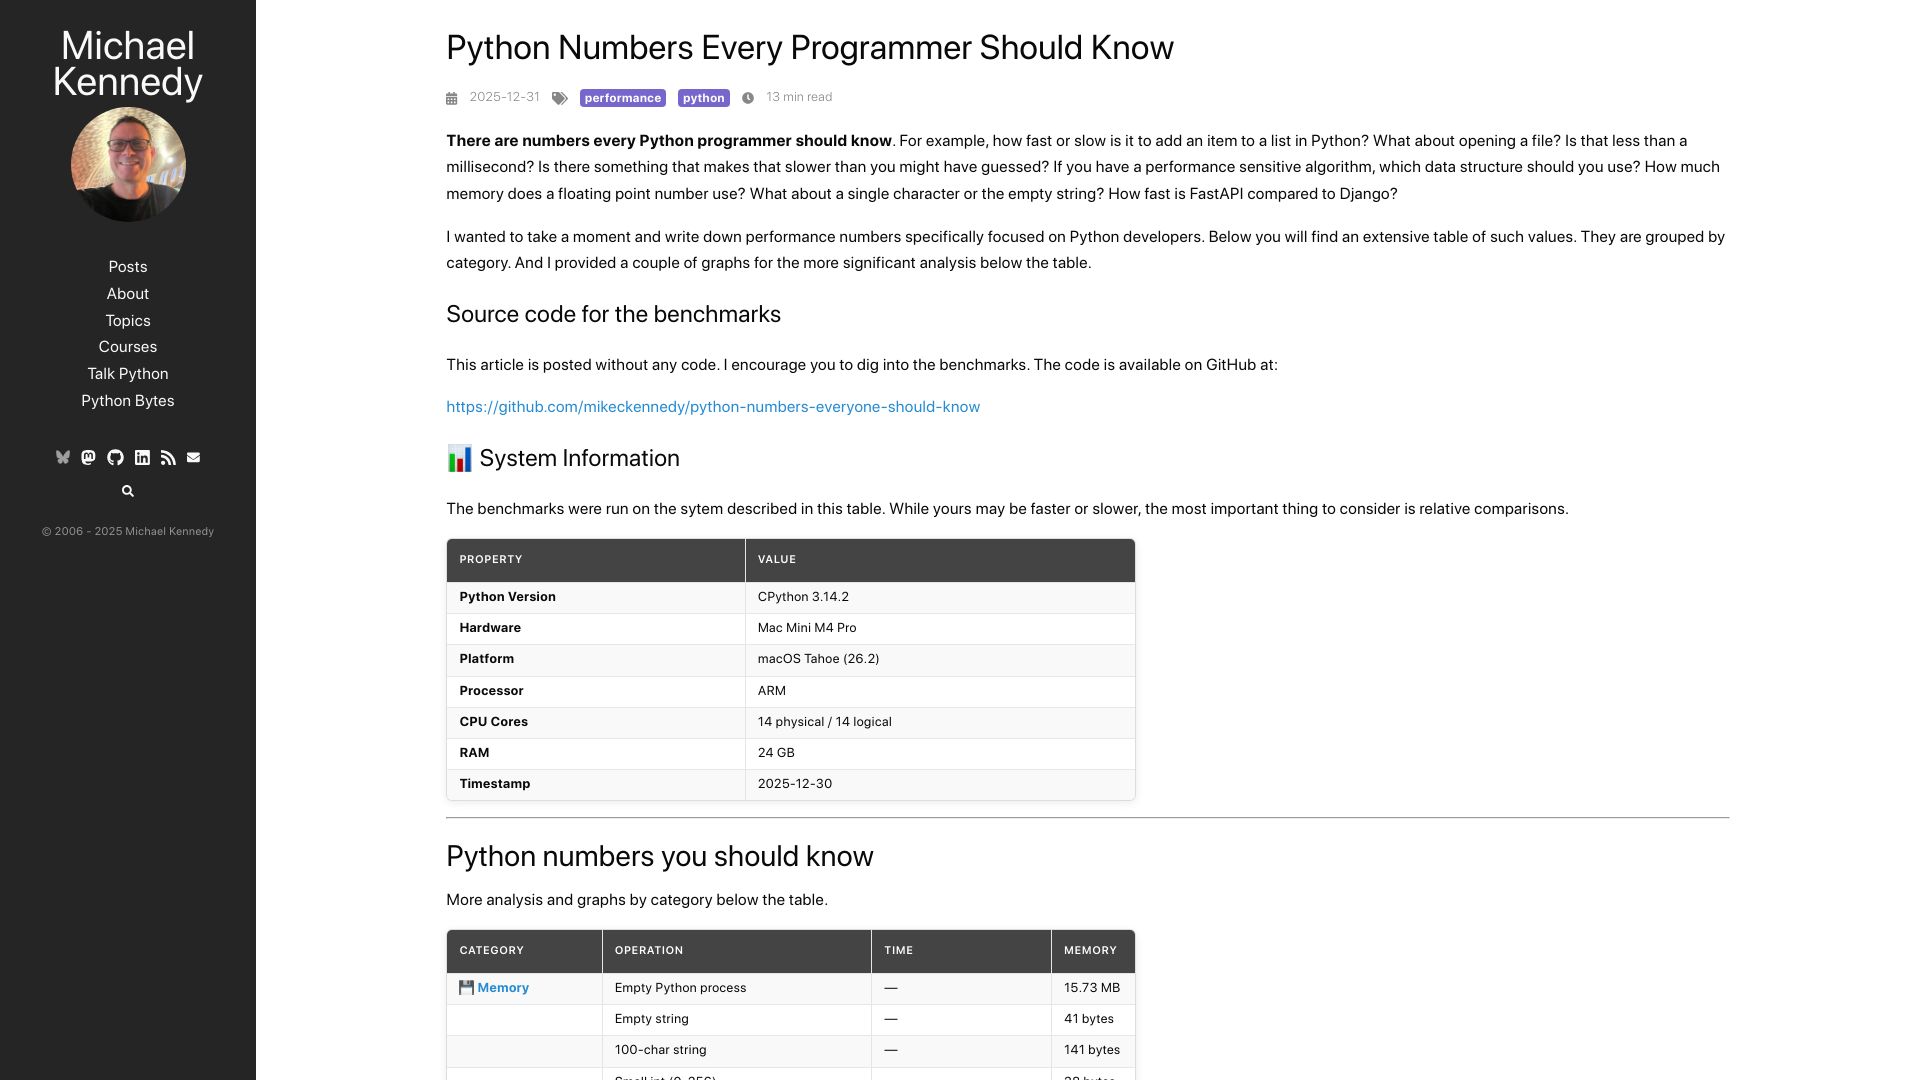Click the '141 bytes' memory cell

click(x=1093, y=1050)
